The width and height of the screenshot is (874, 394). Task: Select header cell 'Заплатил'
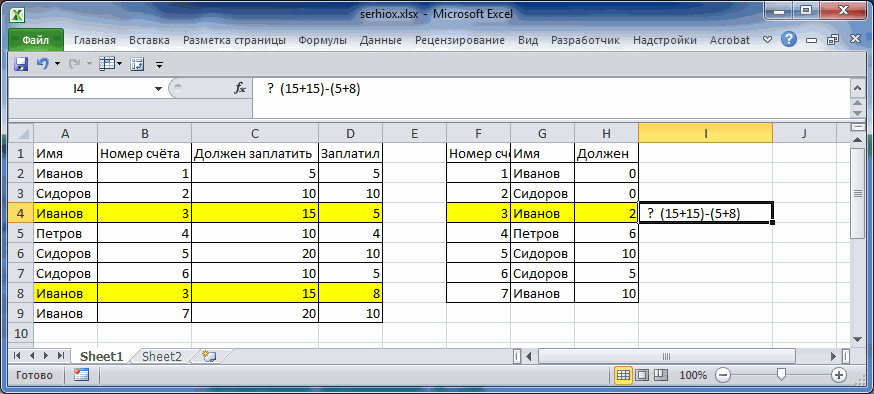pos(351,153)
